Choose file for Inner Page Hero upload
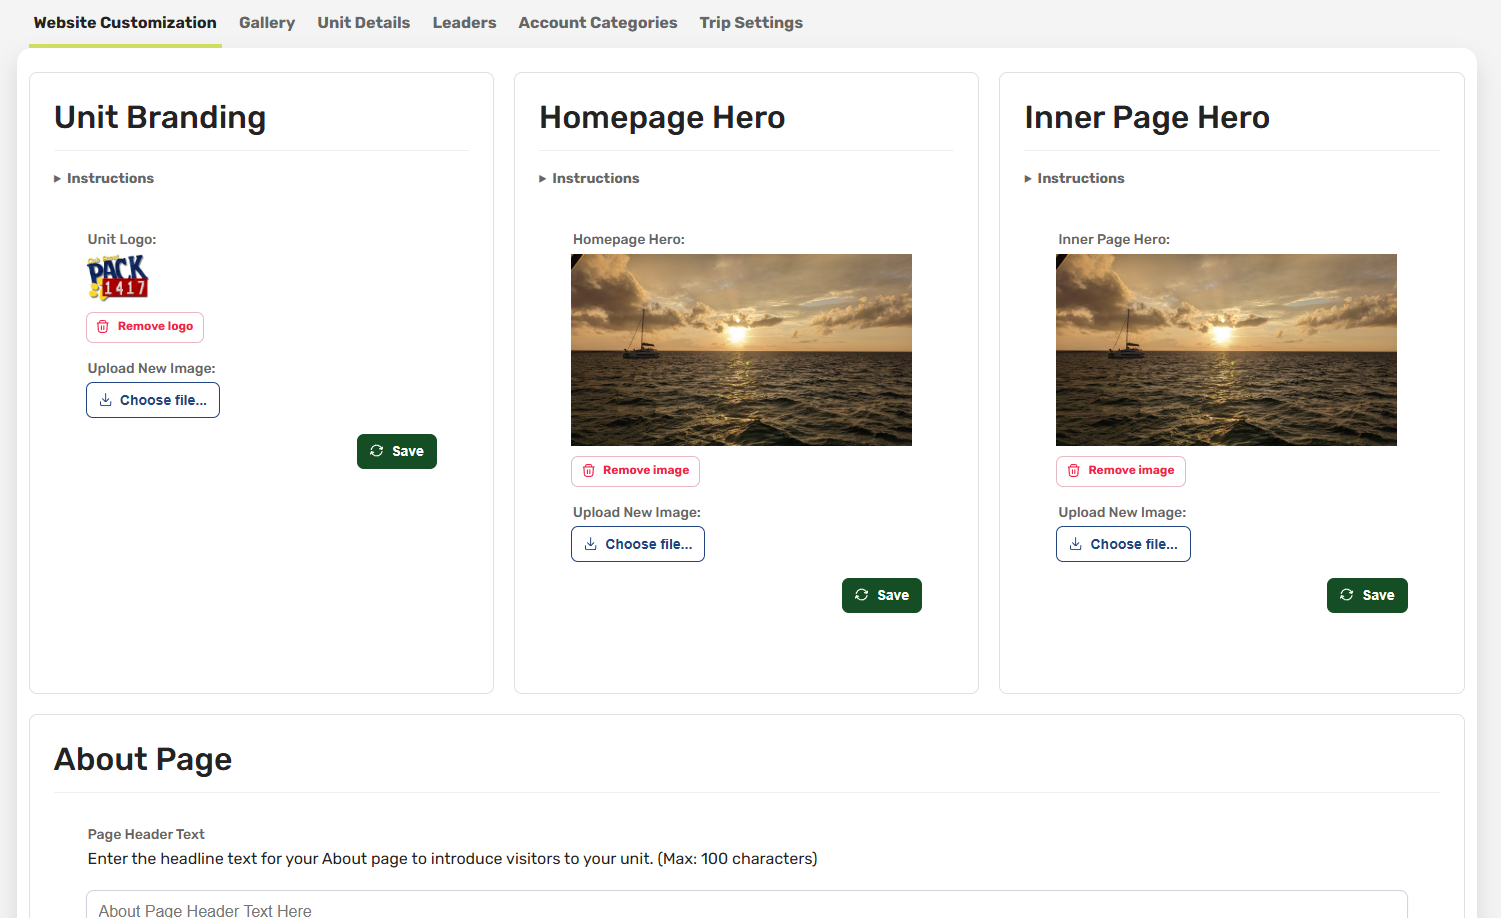Screen dimensions: 1501x918 pos(1123,544)
